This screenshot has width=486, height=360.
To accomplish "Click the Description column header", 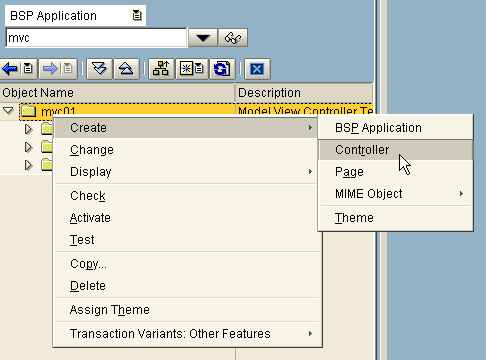I will tap(304, 93).
